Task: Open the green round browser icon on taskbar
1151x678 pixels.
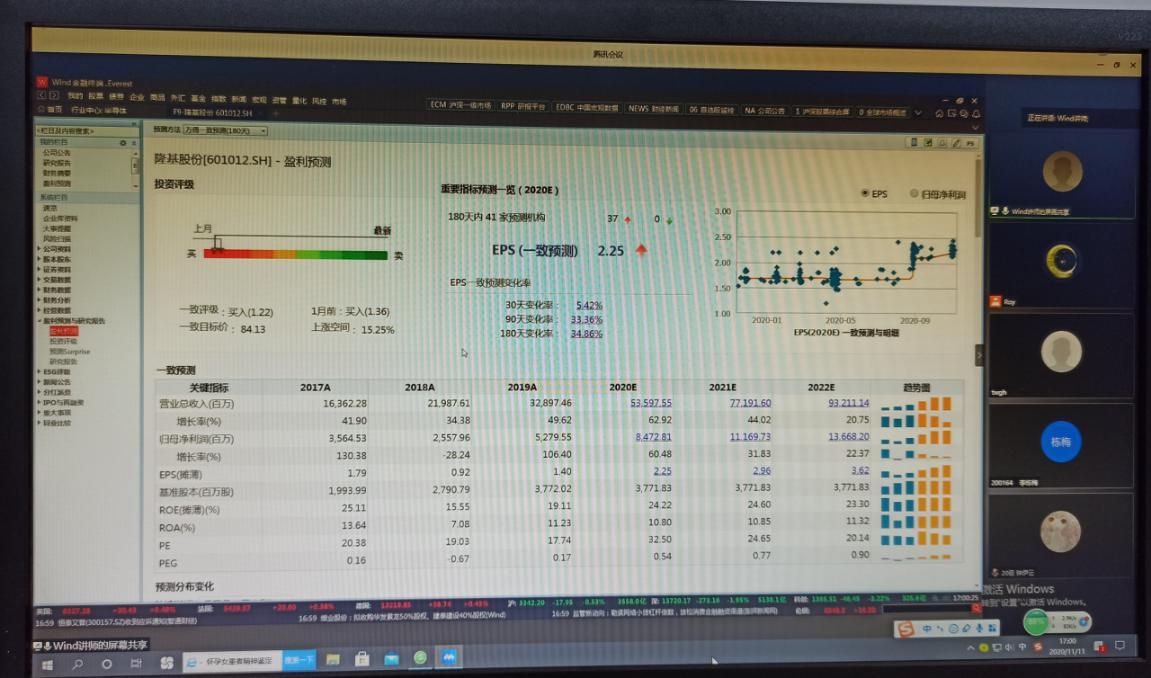Action: pos(420,658)
